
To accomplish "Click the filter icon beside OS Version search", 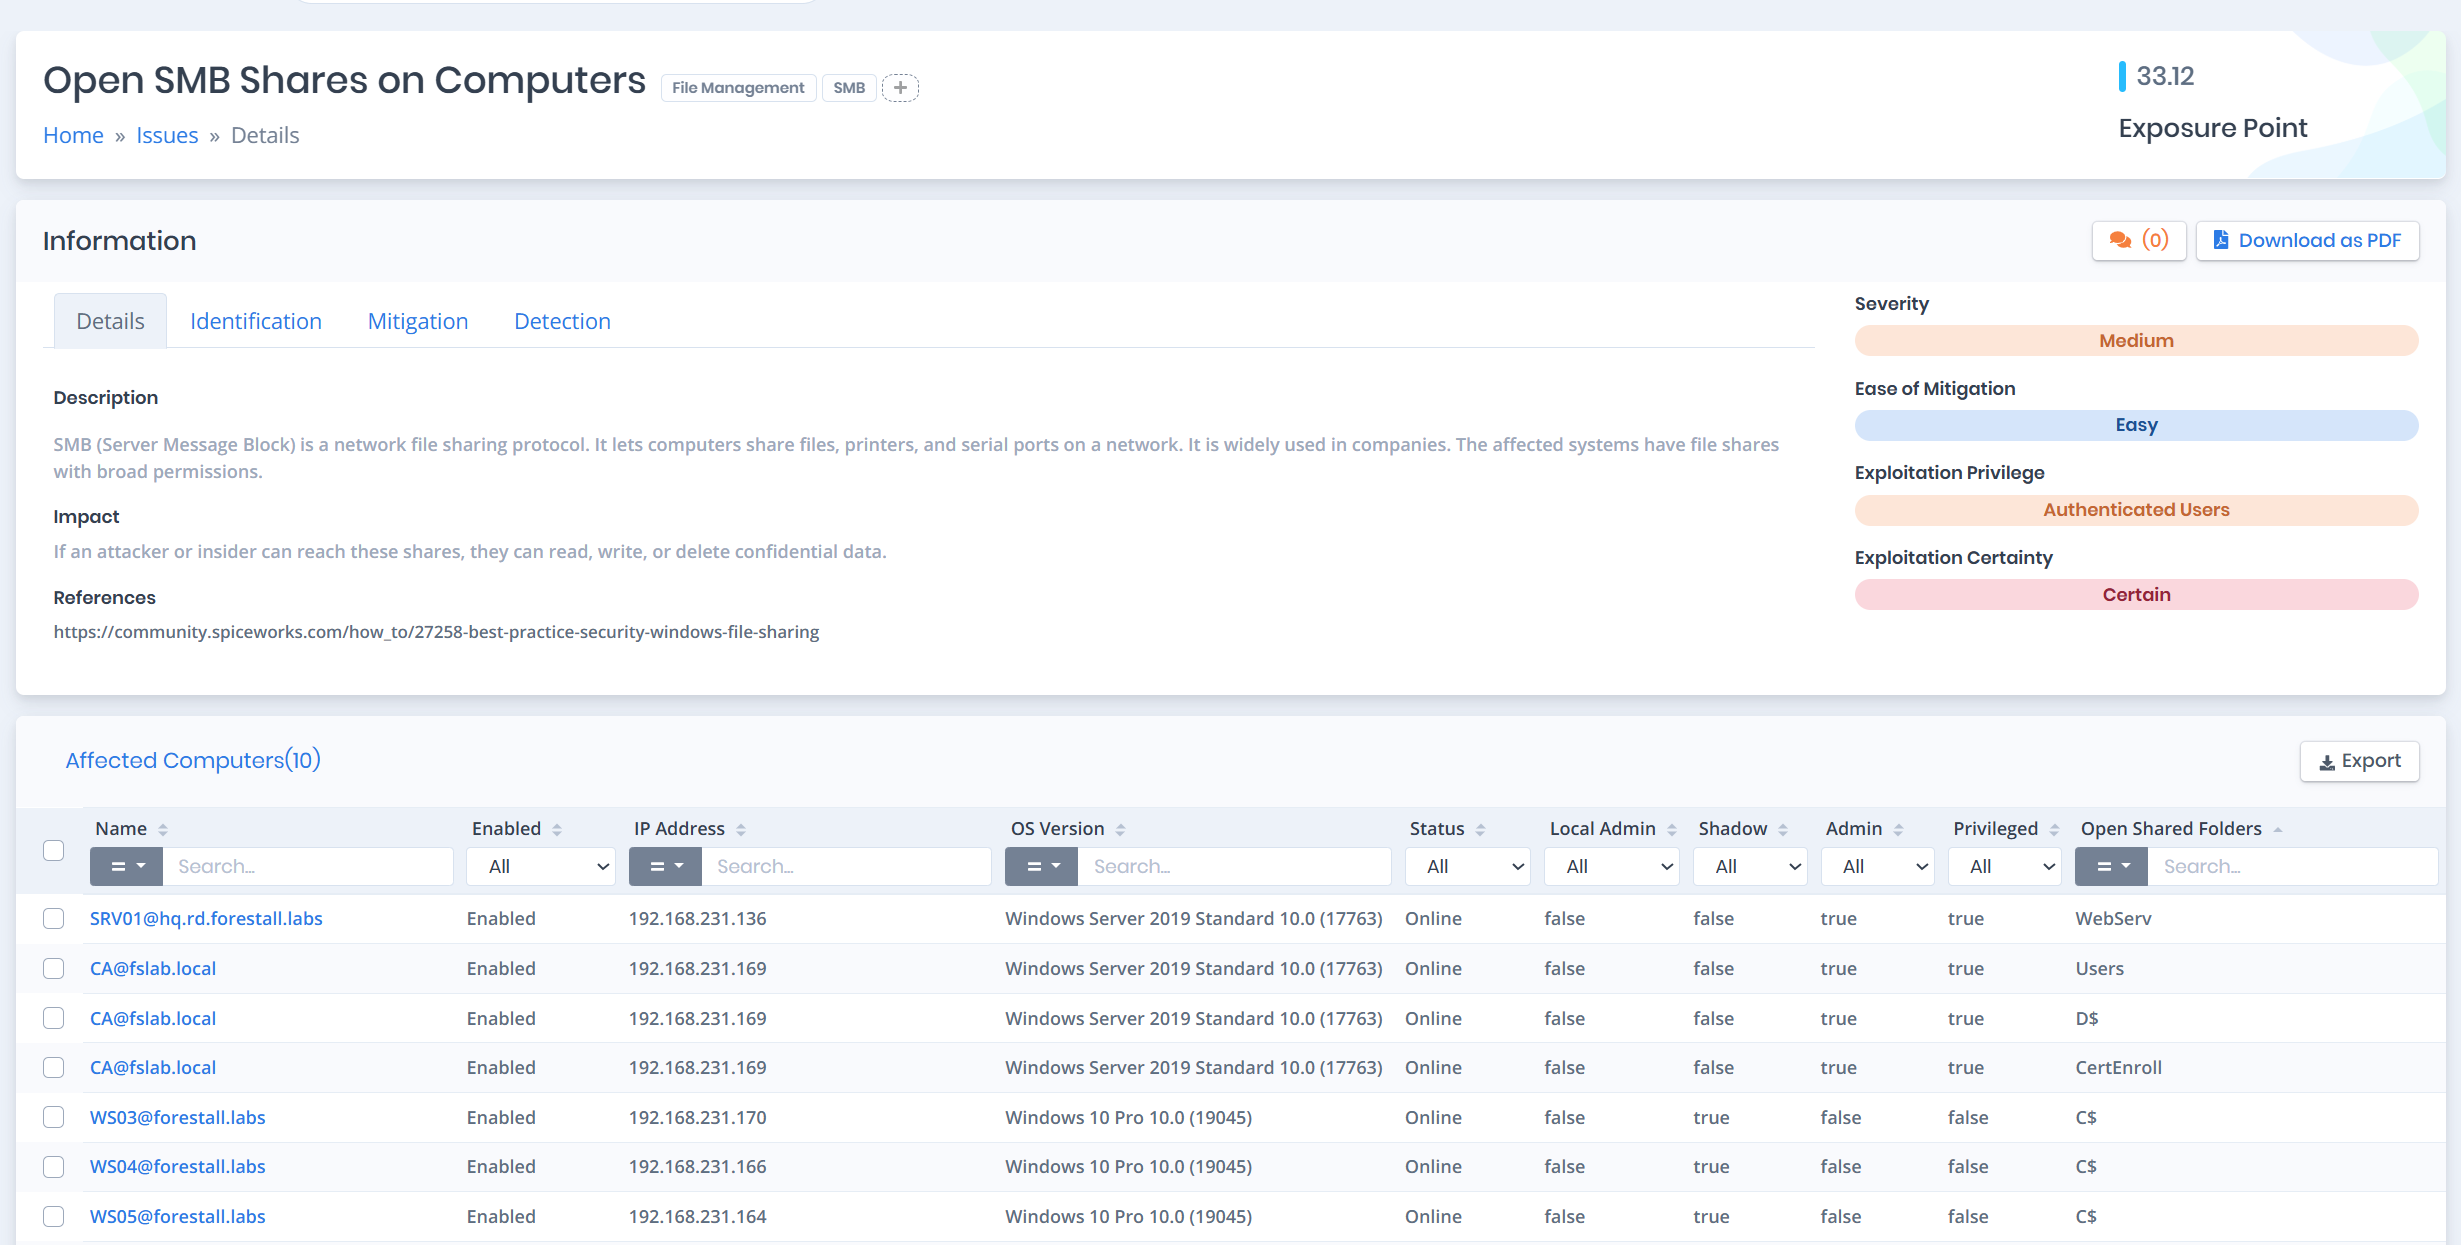I will pyautogui.click(x=1041, y=866).
